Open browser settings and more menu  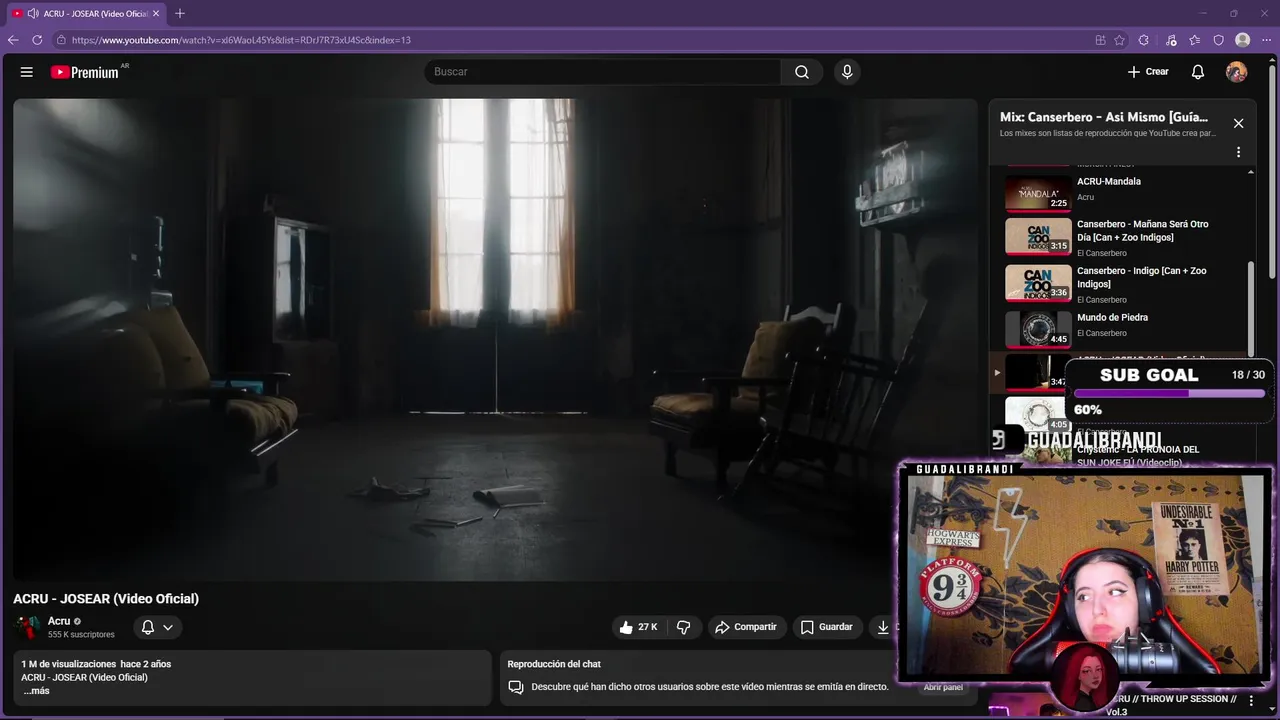pyautogui.click(x=1267, y=40)
